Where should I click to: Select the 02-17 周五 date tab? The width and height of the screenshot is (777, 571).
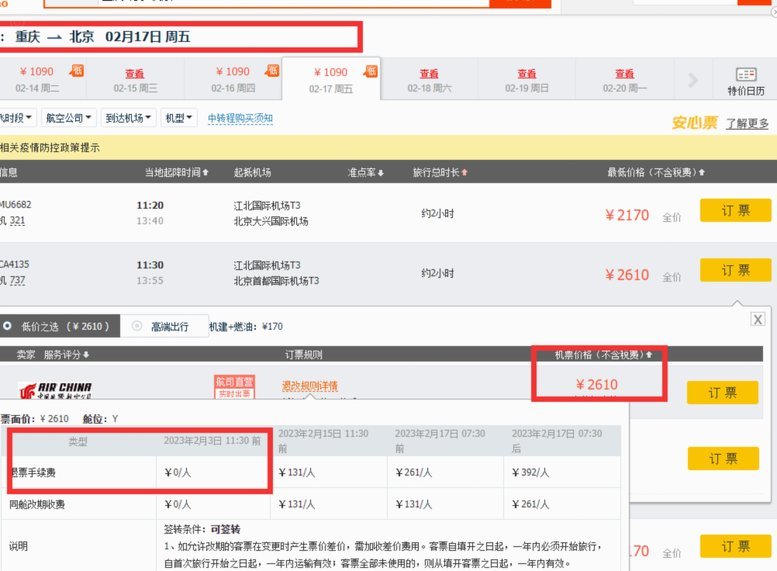[331, 79]
